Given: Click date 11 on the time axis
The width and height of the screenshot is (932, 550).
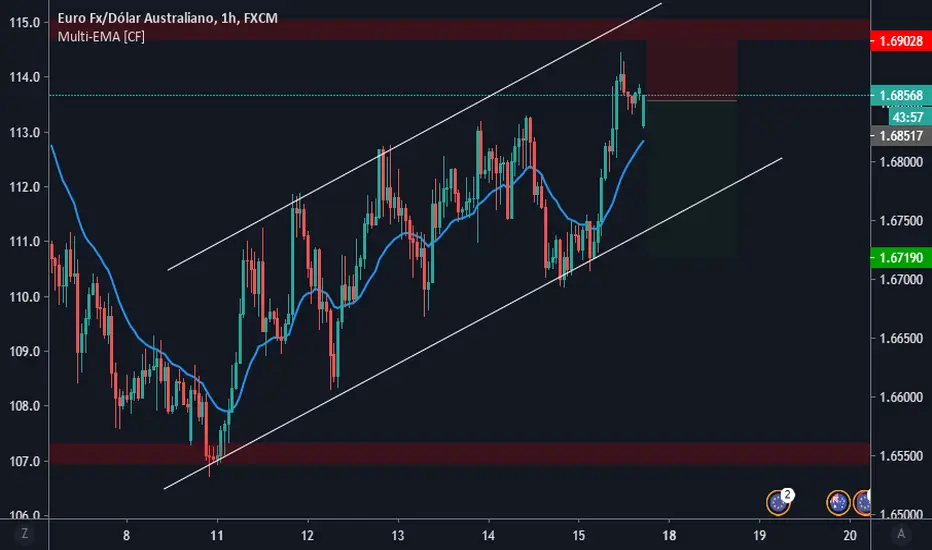Looking at the screenshot, I should click(217, 536).
